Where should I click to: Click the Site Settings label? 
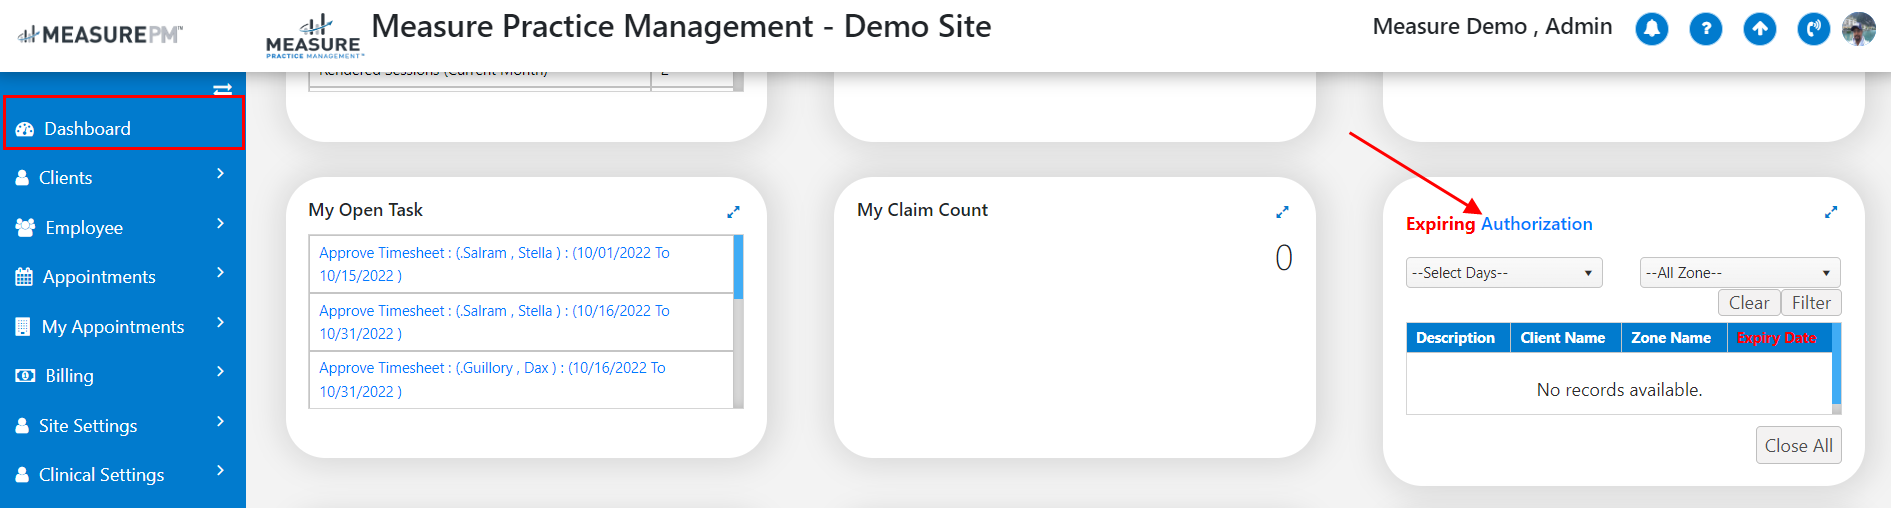coord(88,426)
